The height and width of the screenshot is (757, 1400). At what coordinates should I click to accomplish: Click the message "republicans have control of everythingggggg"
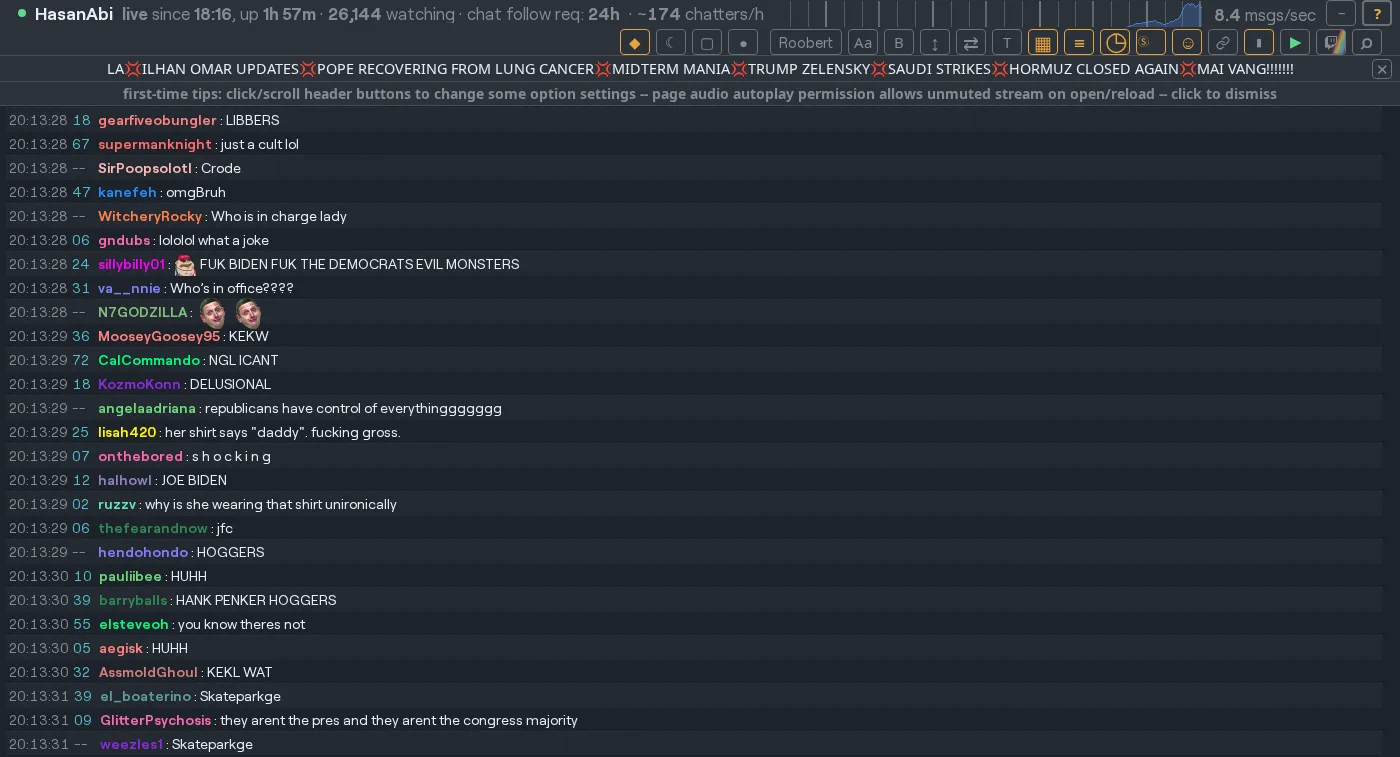pyautogui.click(x=353, y=408)
